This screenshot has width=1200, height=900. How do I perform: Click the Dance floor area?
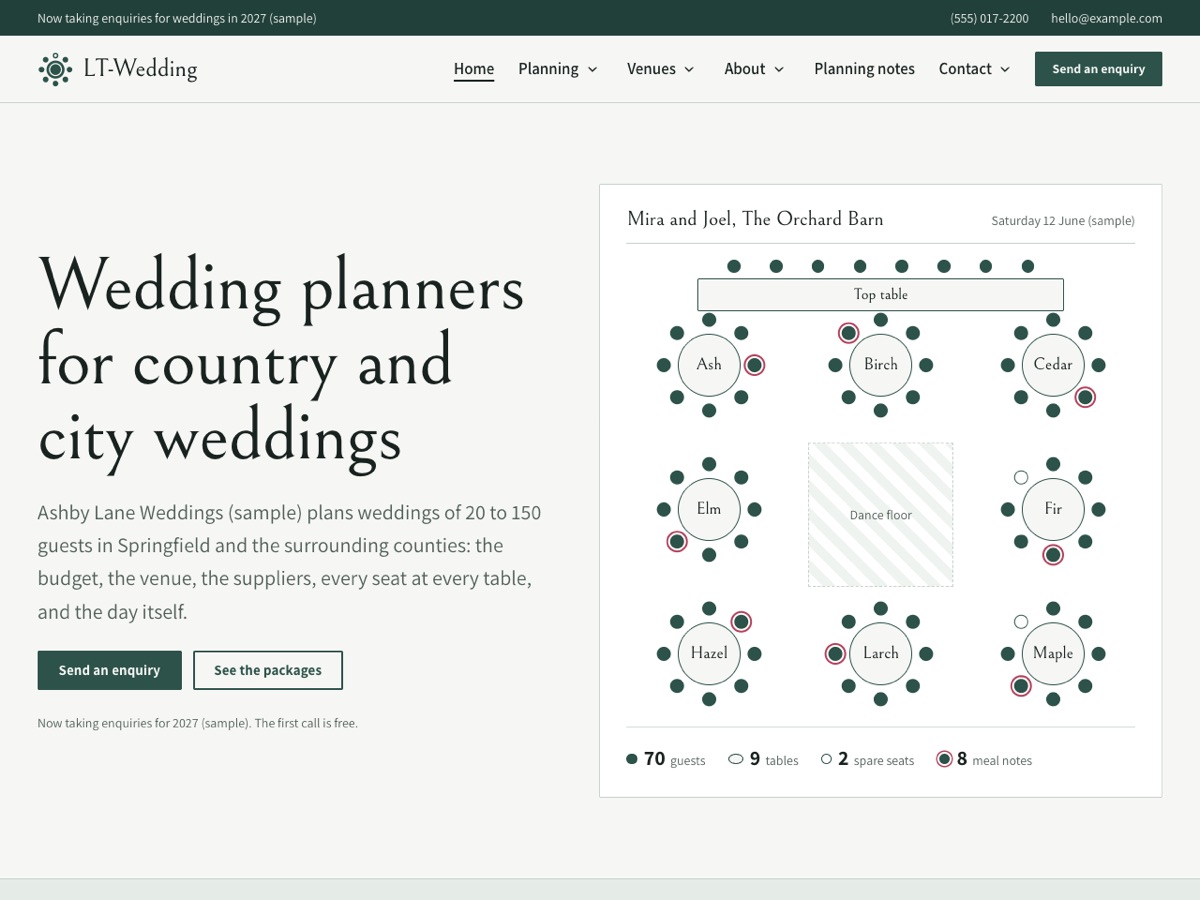[881, 515]
